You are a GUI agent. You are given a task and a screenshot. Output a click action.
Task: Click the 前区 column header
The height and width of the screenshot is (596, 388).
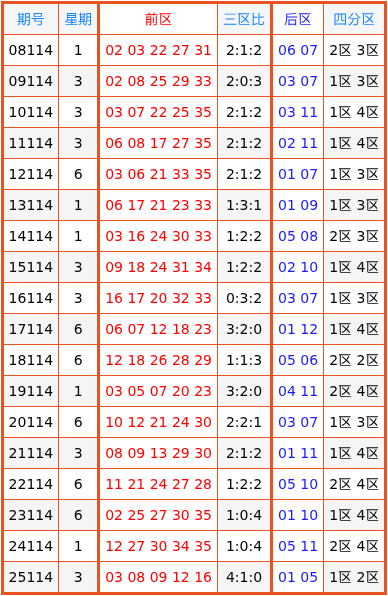pyautogui.click(x=158, y=19)
